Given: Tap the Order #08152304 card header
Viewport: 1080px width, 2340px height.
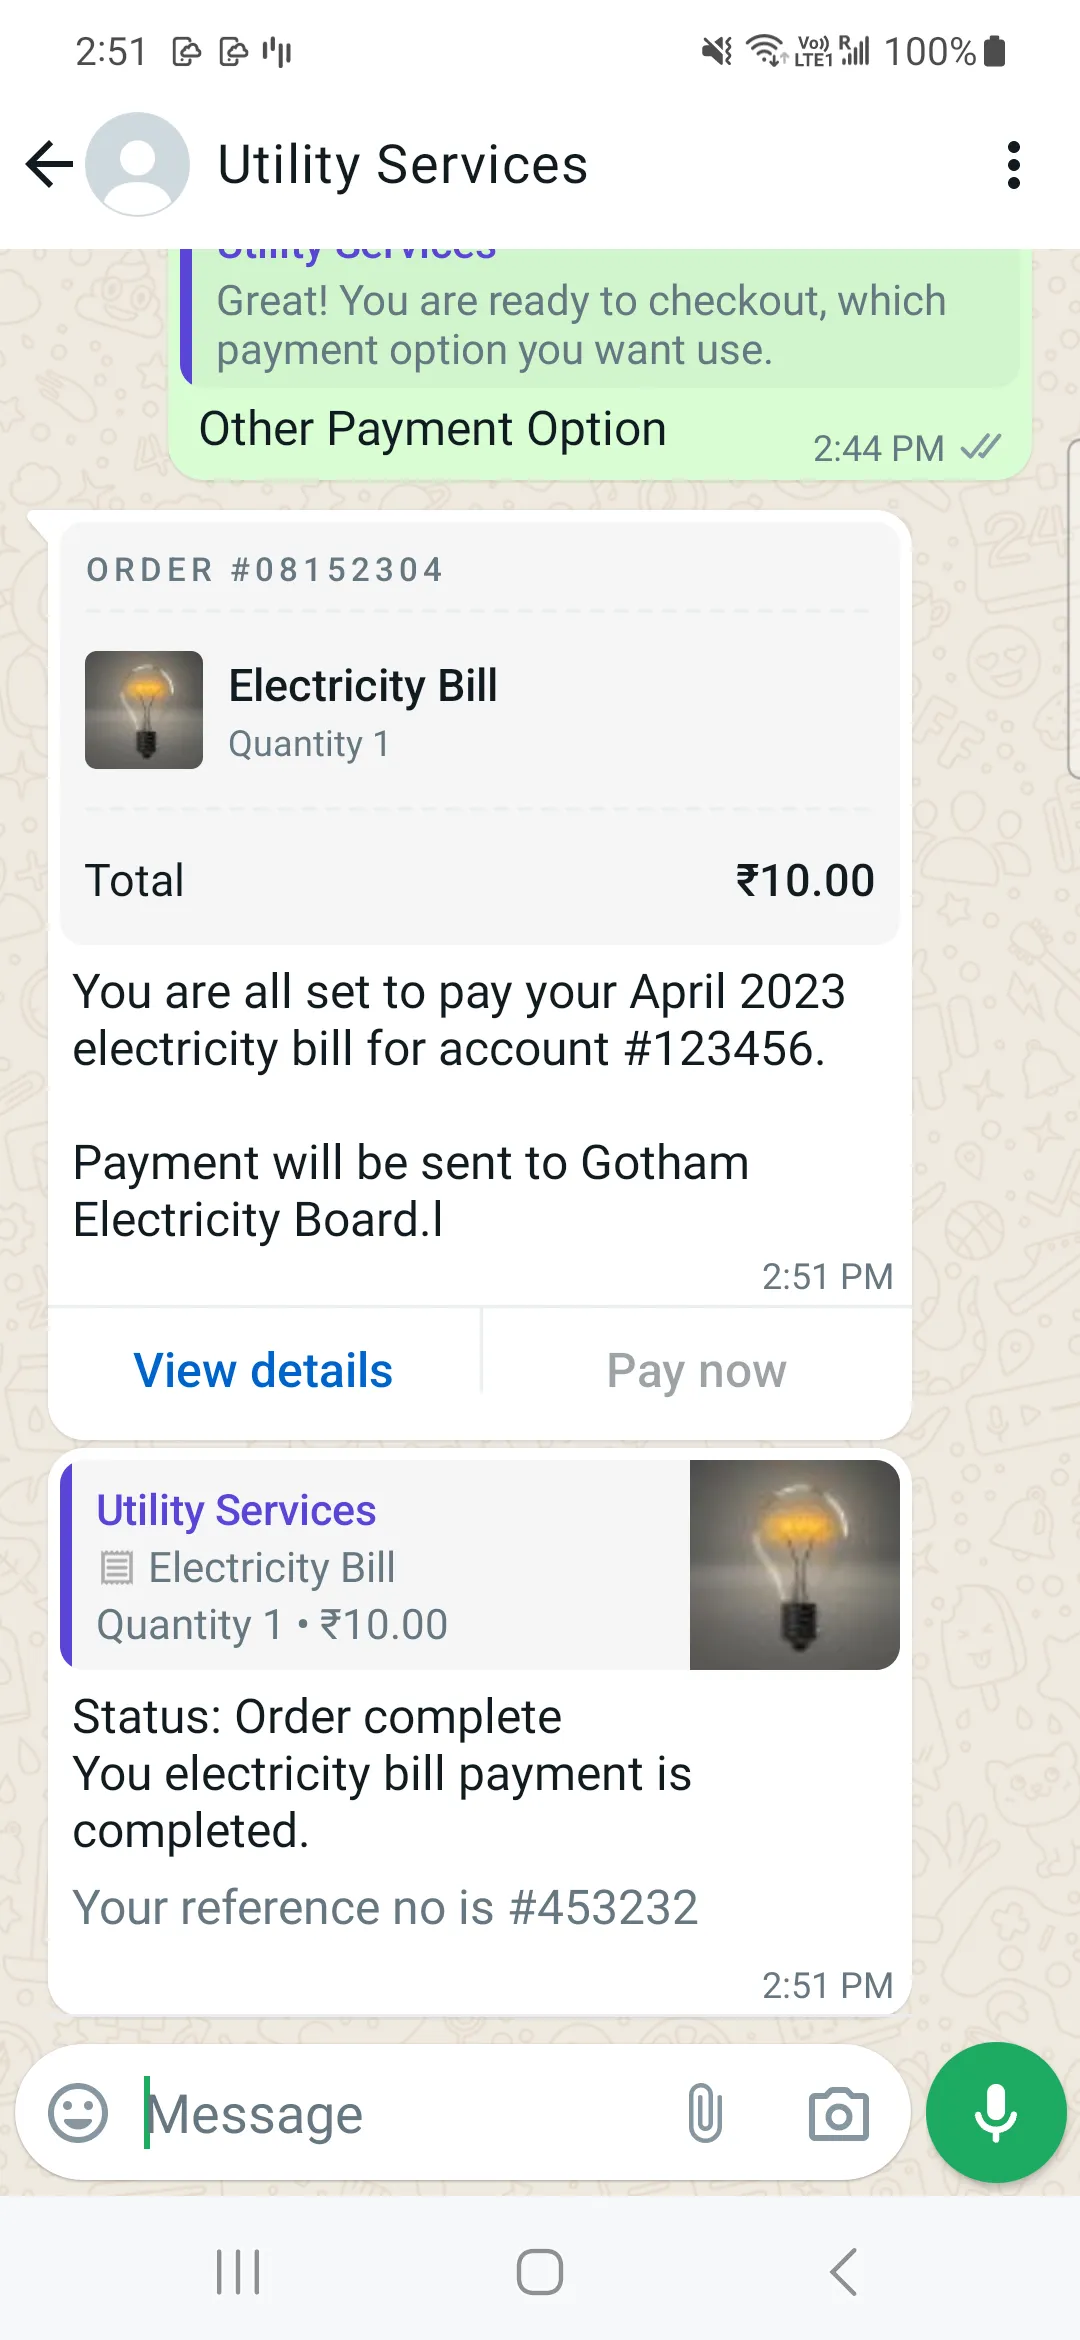Looking at the screenshot, I should pyautogui.click(x=265, y=570).
